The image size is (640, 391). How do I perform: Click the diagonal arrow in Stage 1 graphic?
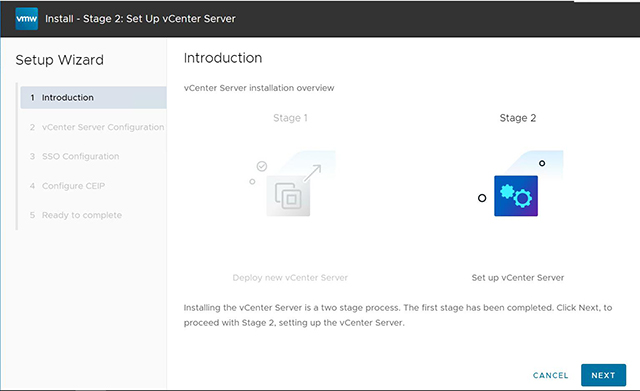coord(313,173)
